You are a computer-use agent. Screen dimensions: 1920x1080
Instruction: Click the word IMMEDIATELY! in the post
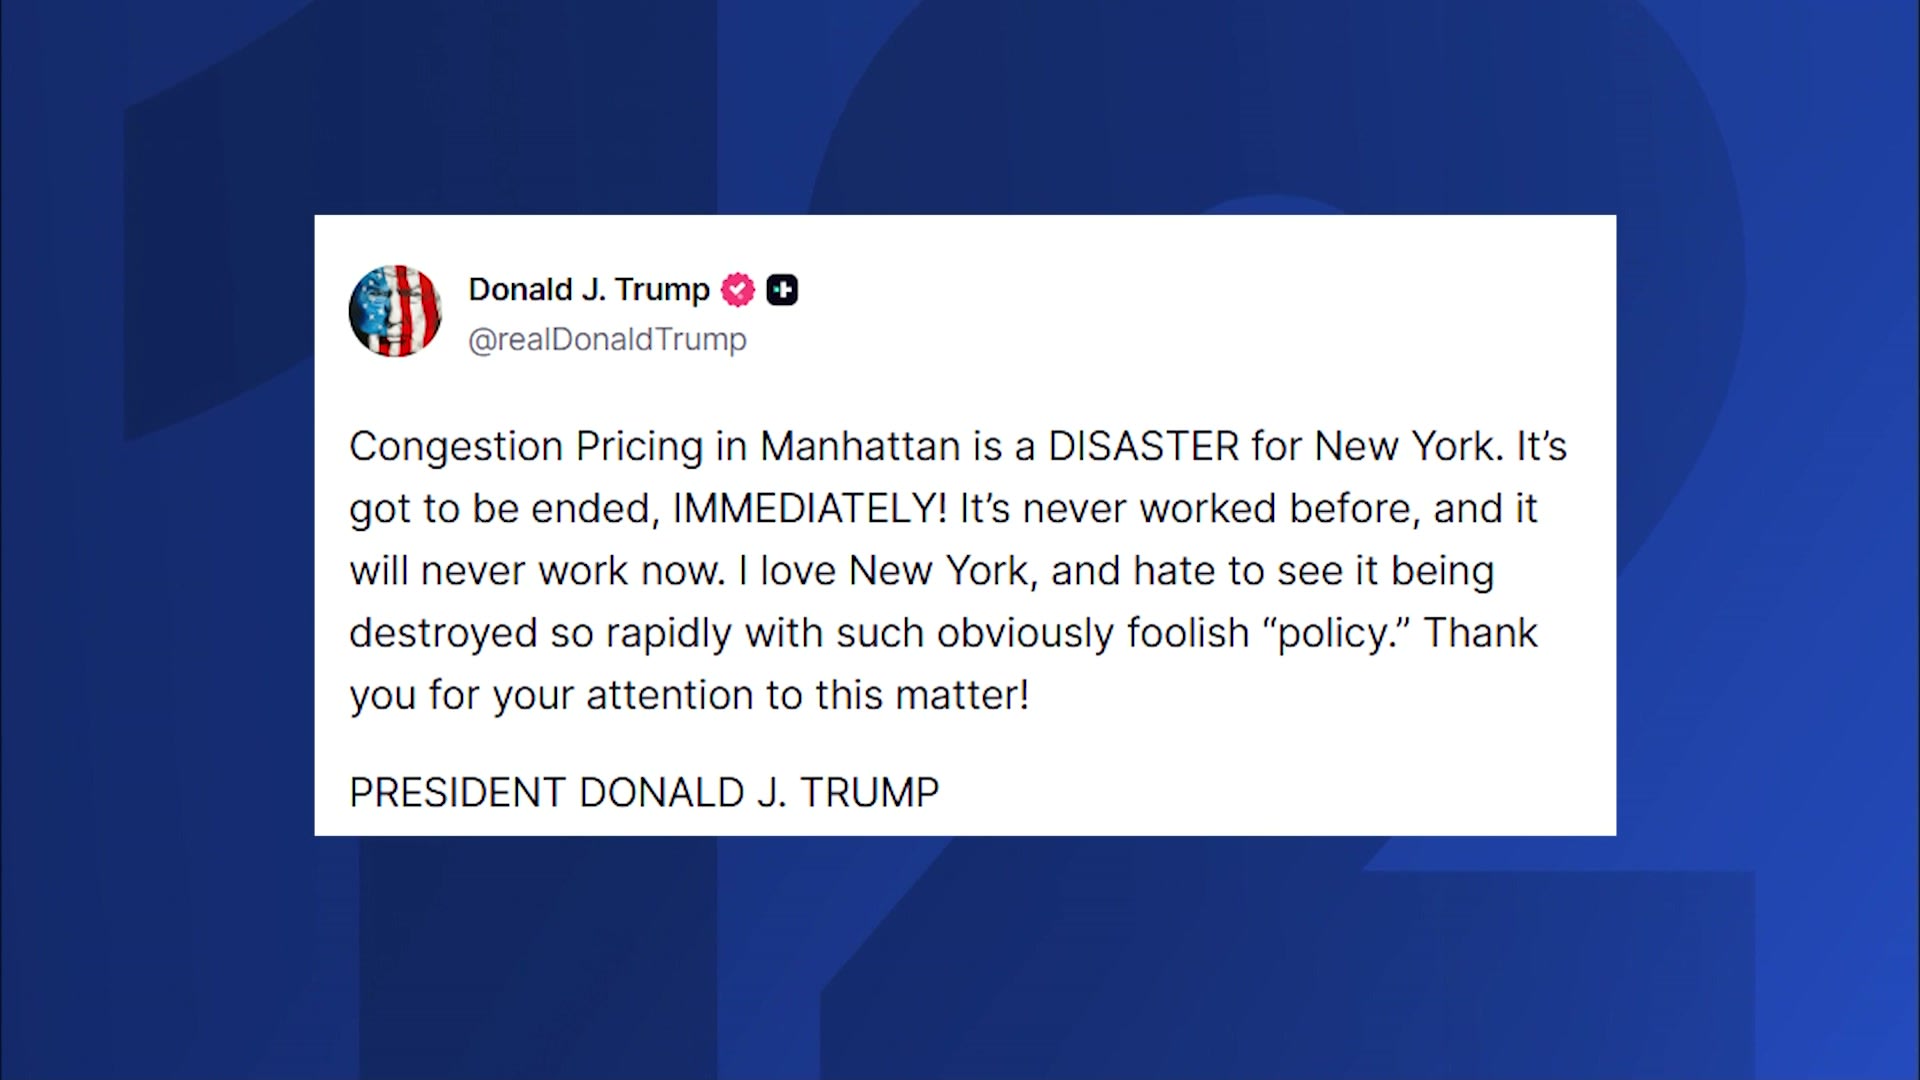pos(809,509)
